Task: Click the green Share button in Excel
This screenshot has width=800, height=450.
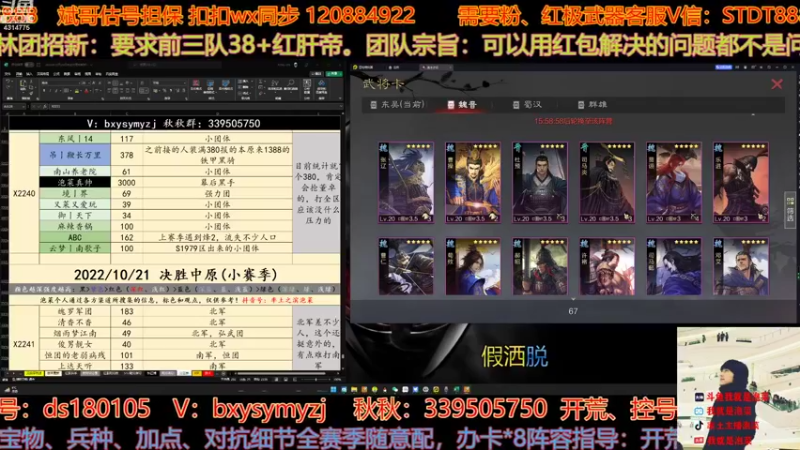Action: point(334,73)
